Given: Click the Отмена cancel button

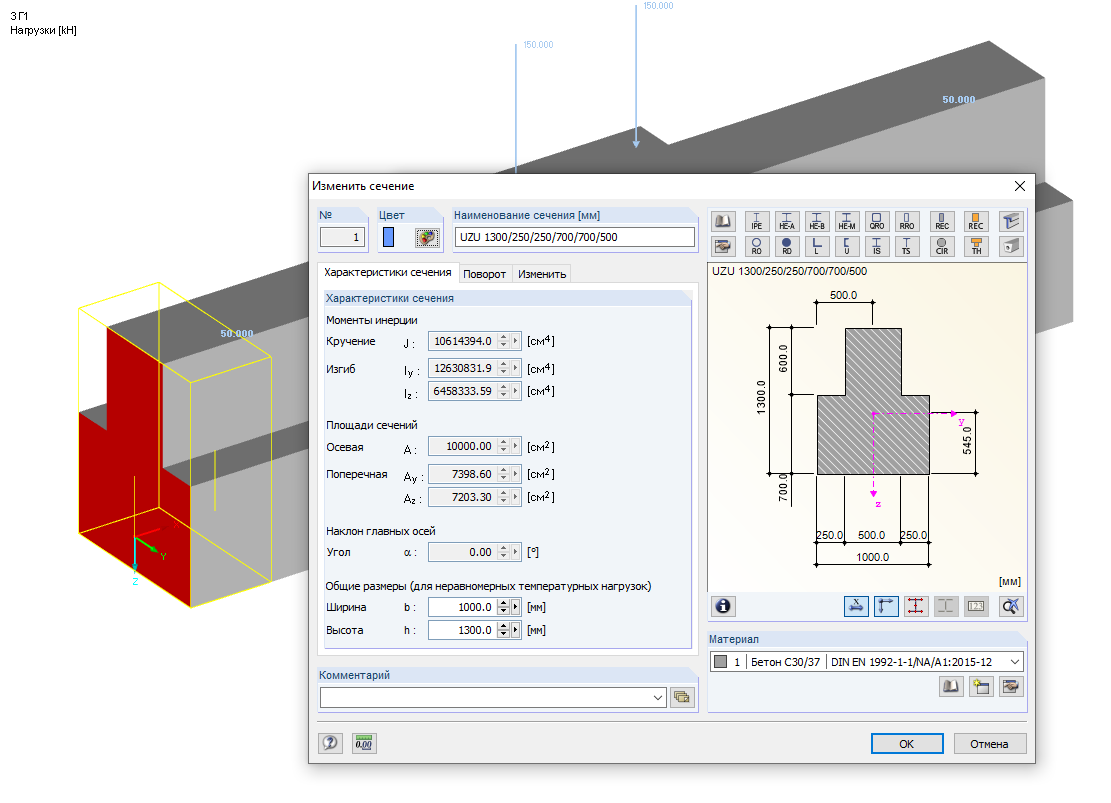Looking at the screenshot, I should (x=989, y=743).
